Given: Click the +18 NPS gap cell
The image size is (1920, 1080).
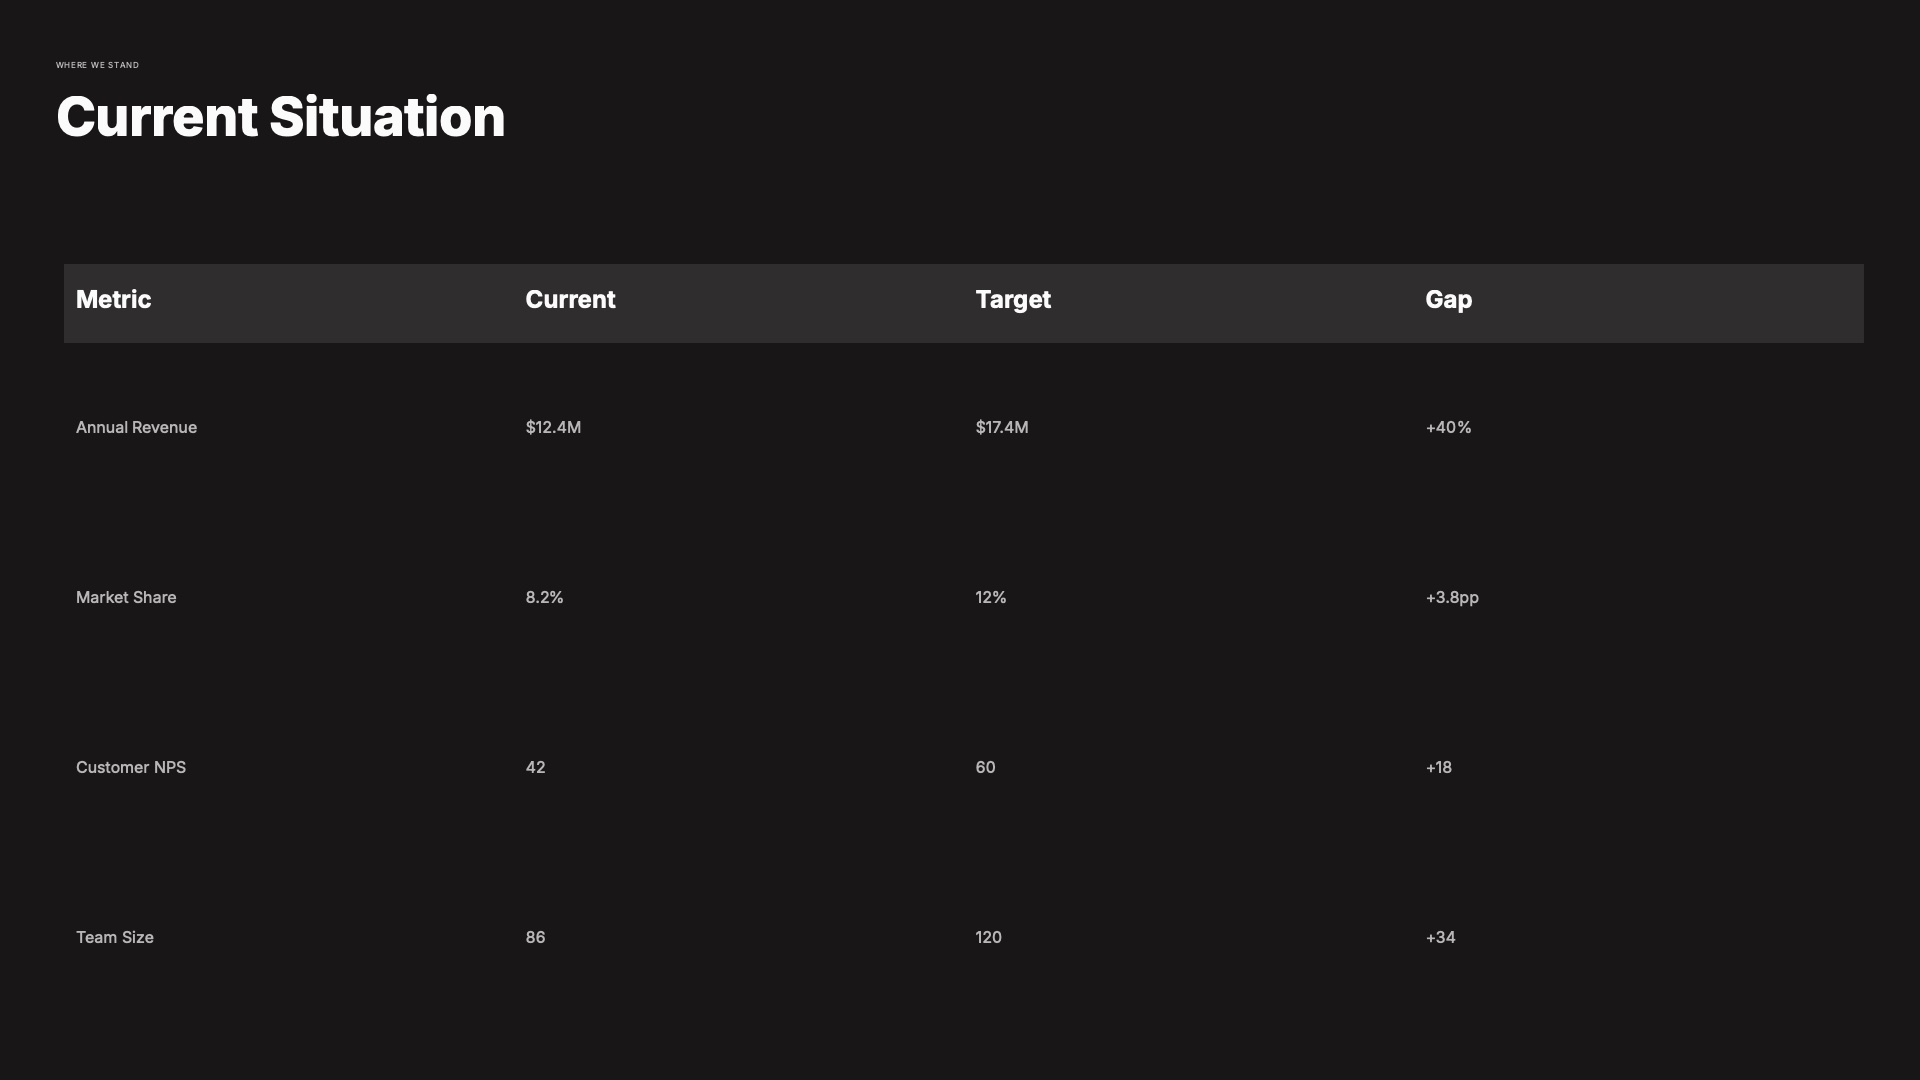Looking at the screenshot, I should 1438,768.
